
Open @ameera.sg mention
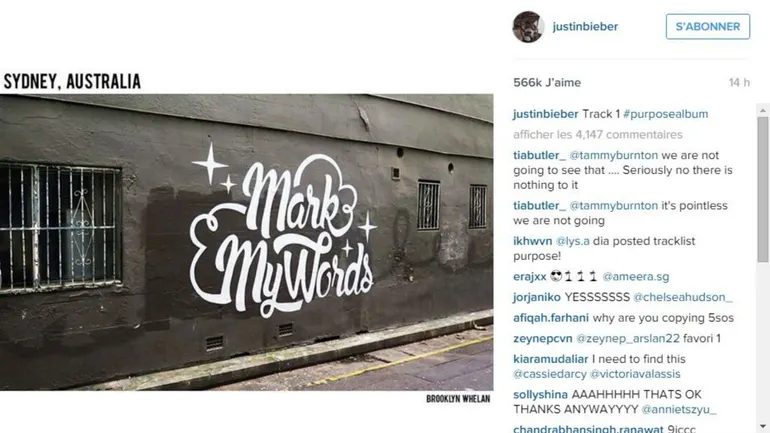[635, 276]
